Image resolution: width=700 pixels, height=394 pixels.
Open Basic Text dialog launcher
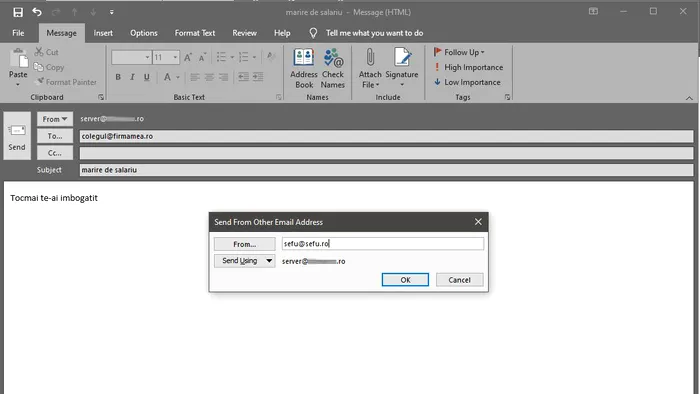click(279, 97)
